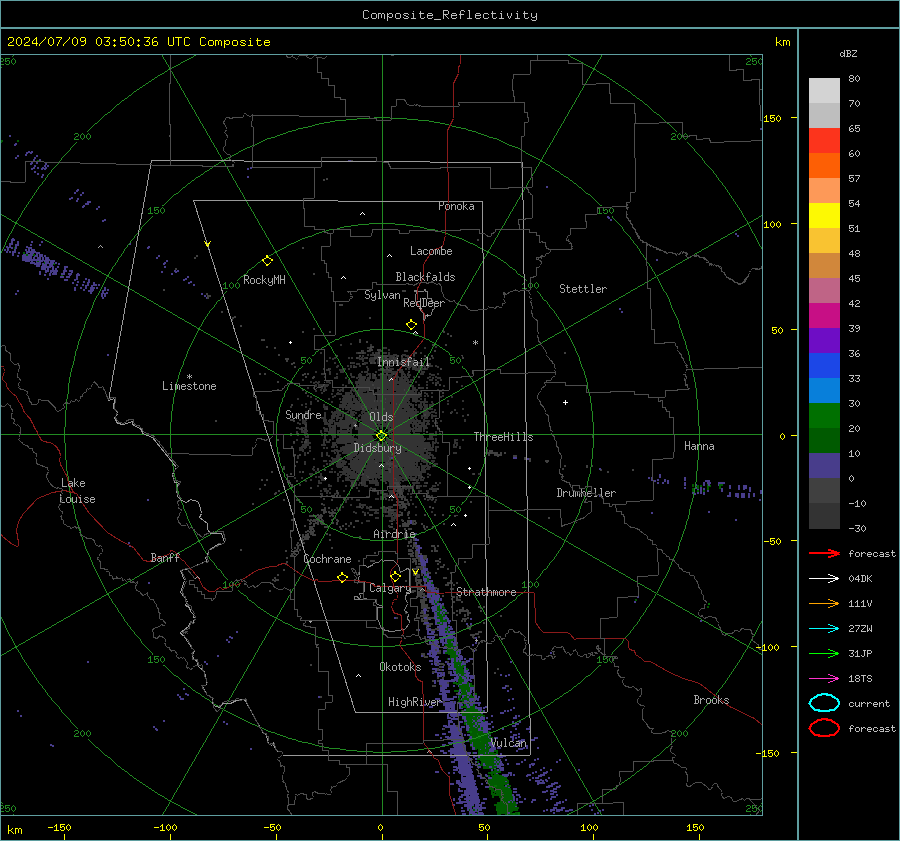This screenshot has height=841, width=900.
Task: Select the slate purple 10-0 dBZ swatch
Action: click(824, 466)
